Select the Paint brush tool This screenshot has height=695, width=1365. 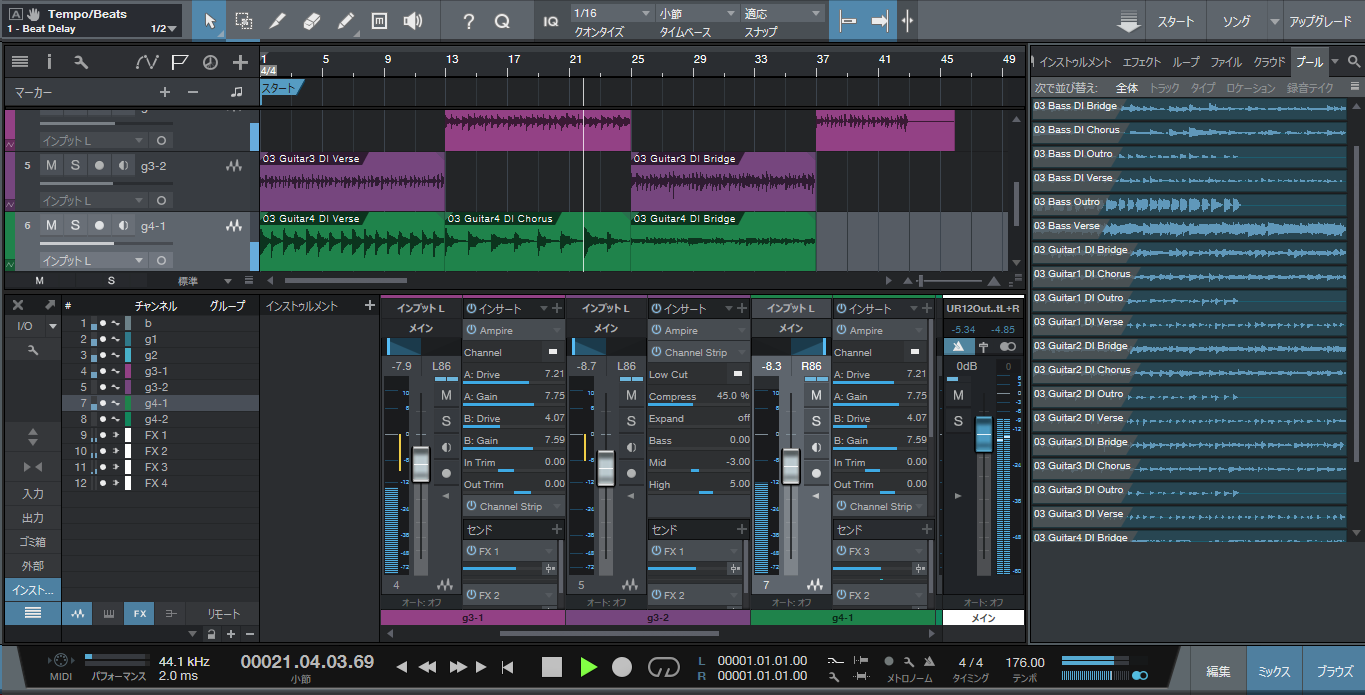coord(345,21)
